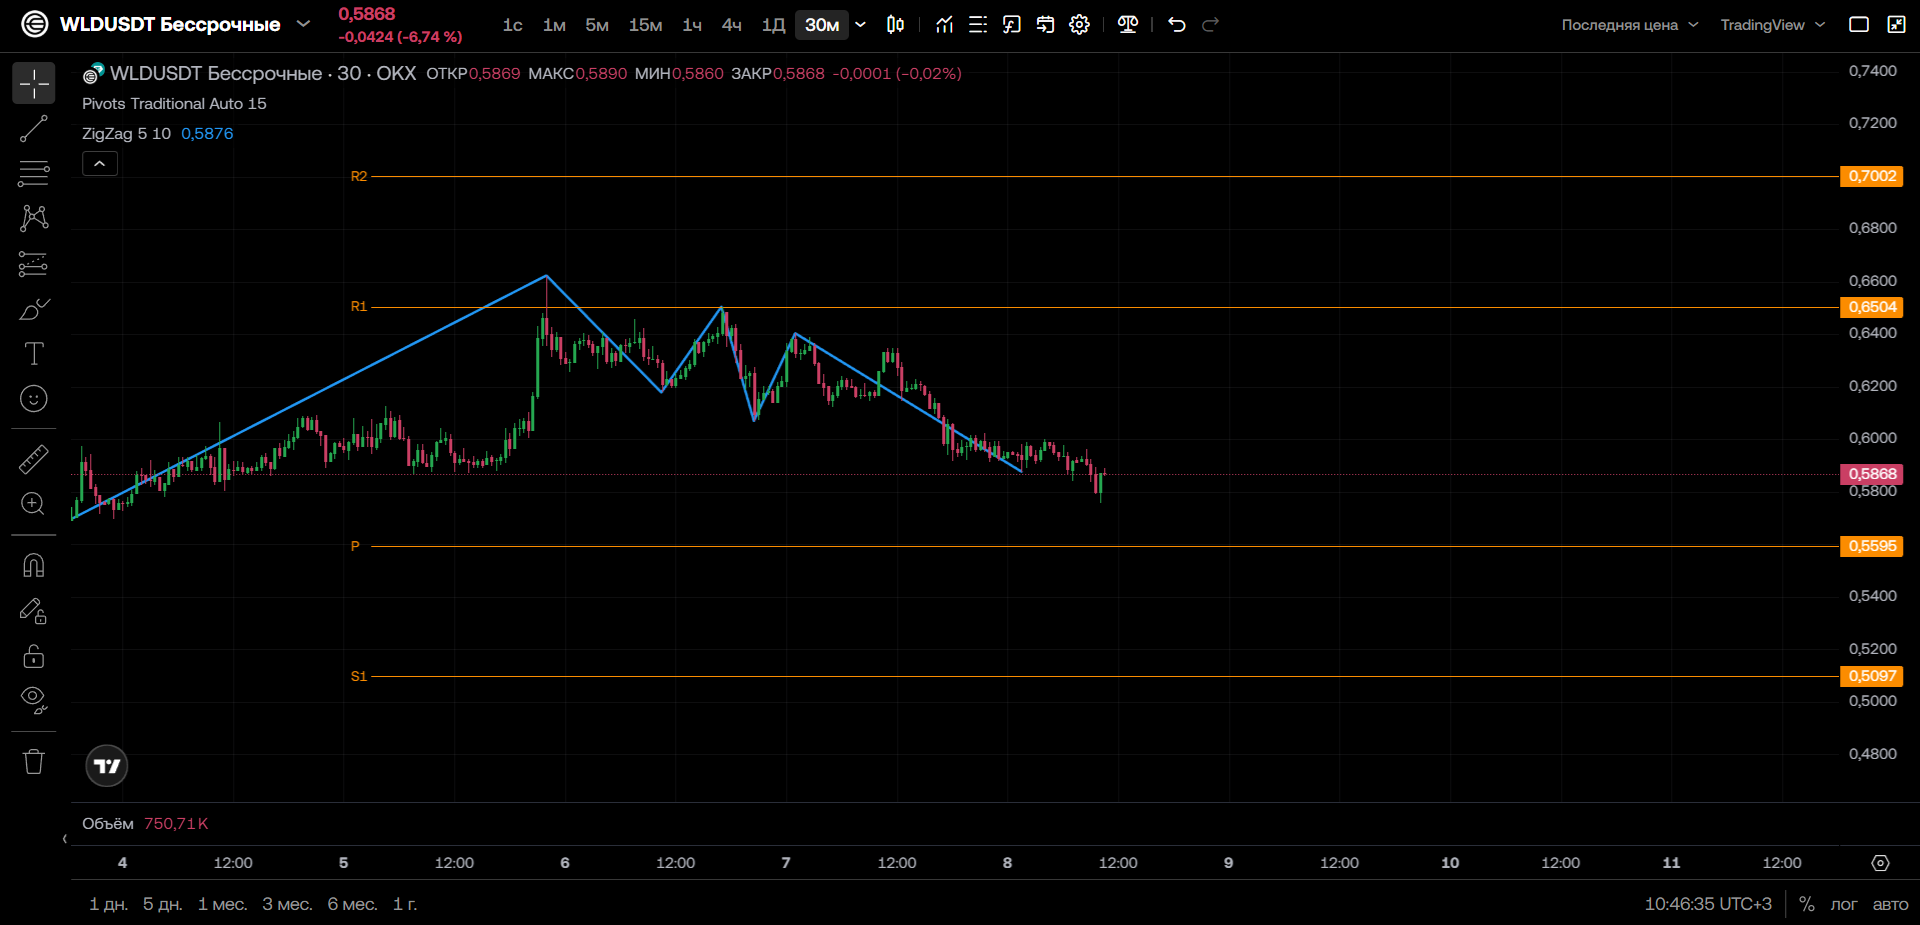Screen dimensions: 1920x925
Task: Switch to the 1Д timeframe
Action: tap(773, 25)
